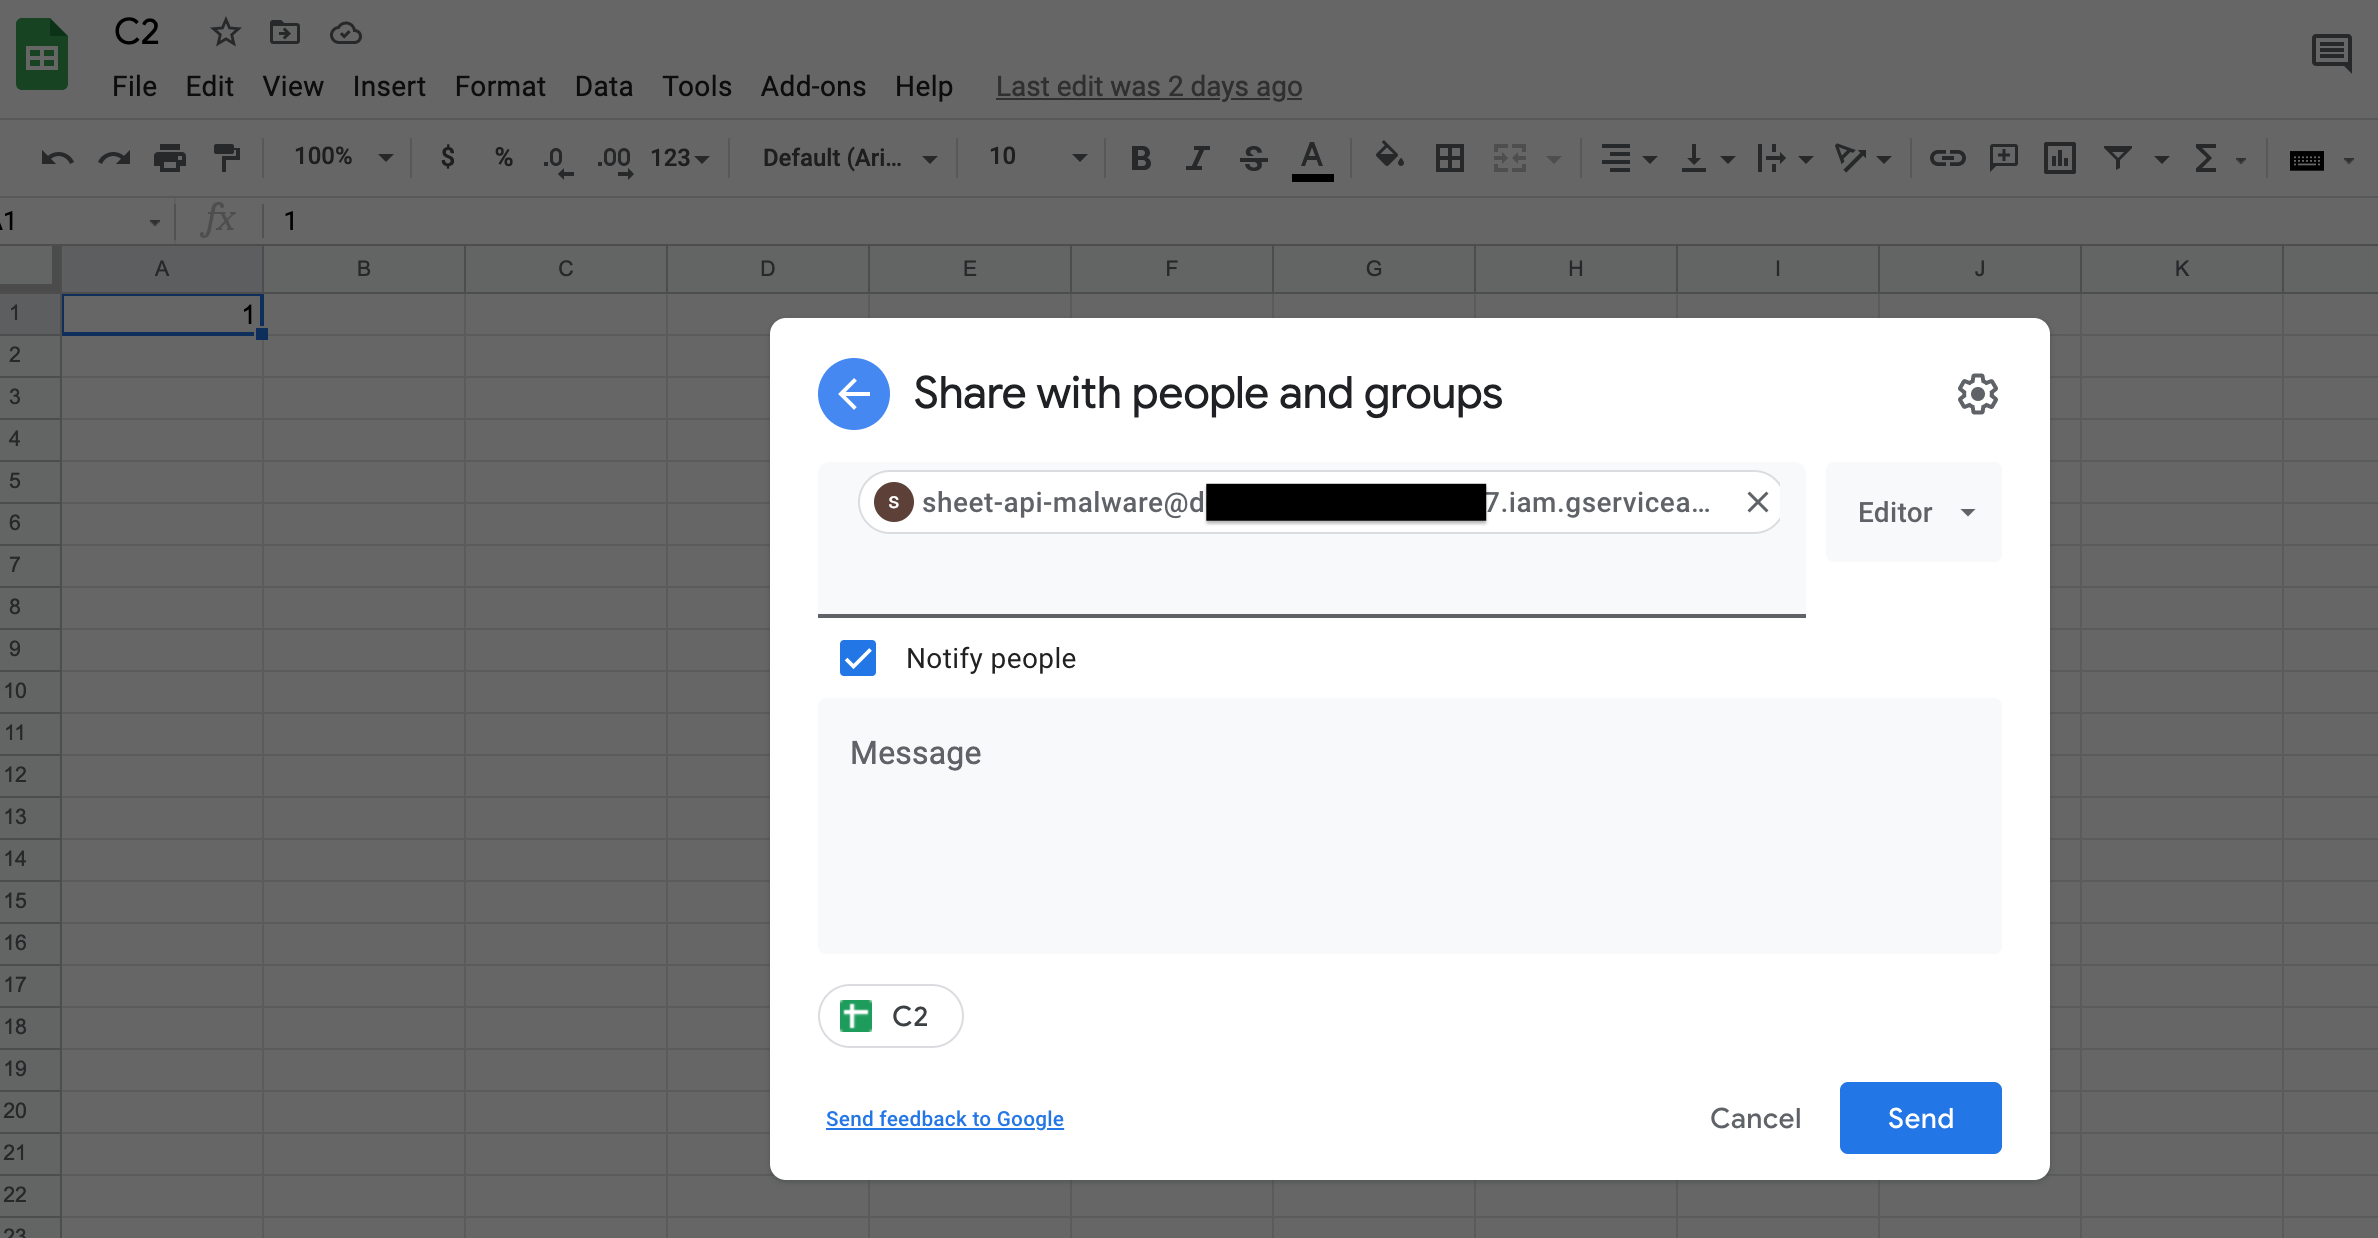Viewport: 2378px width, 1238px height.
Task: Open the Format menu
Action: (500, 87)
